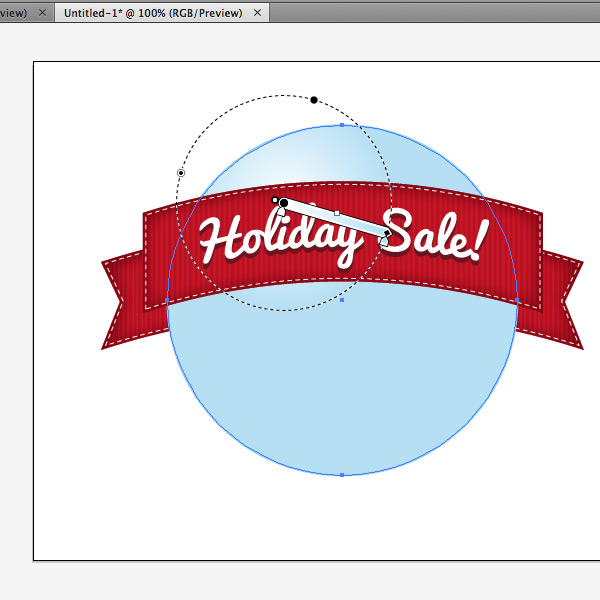Switch to the Untitled-1* document tab
600x600 pixels.
click(153, 13)
